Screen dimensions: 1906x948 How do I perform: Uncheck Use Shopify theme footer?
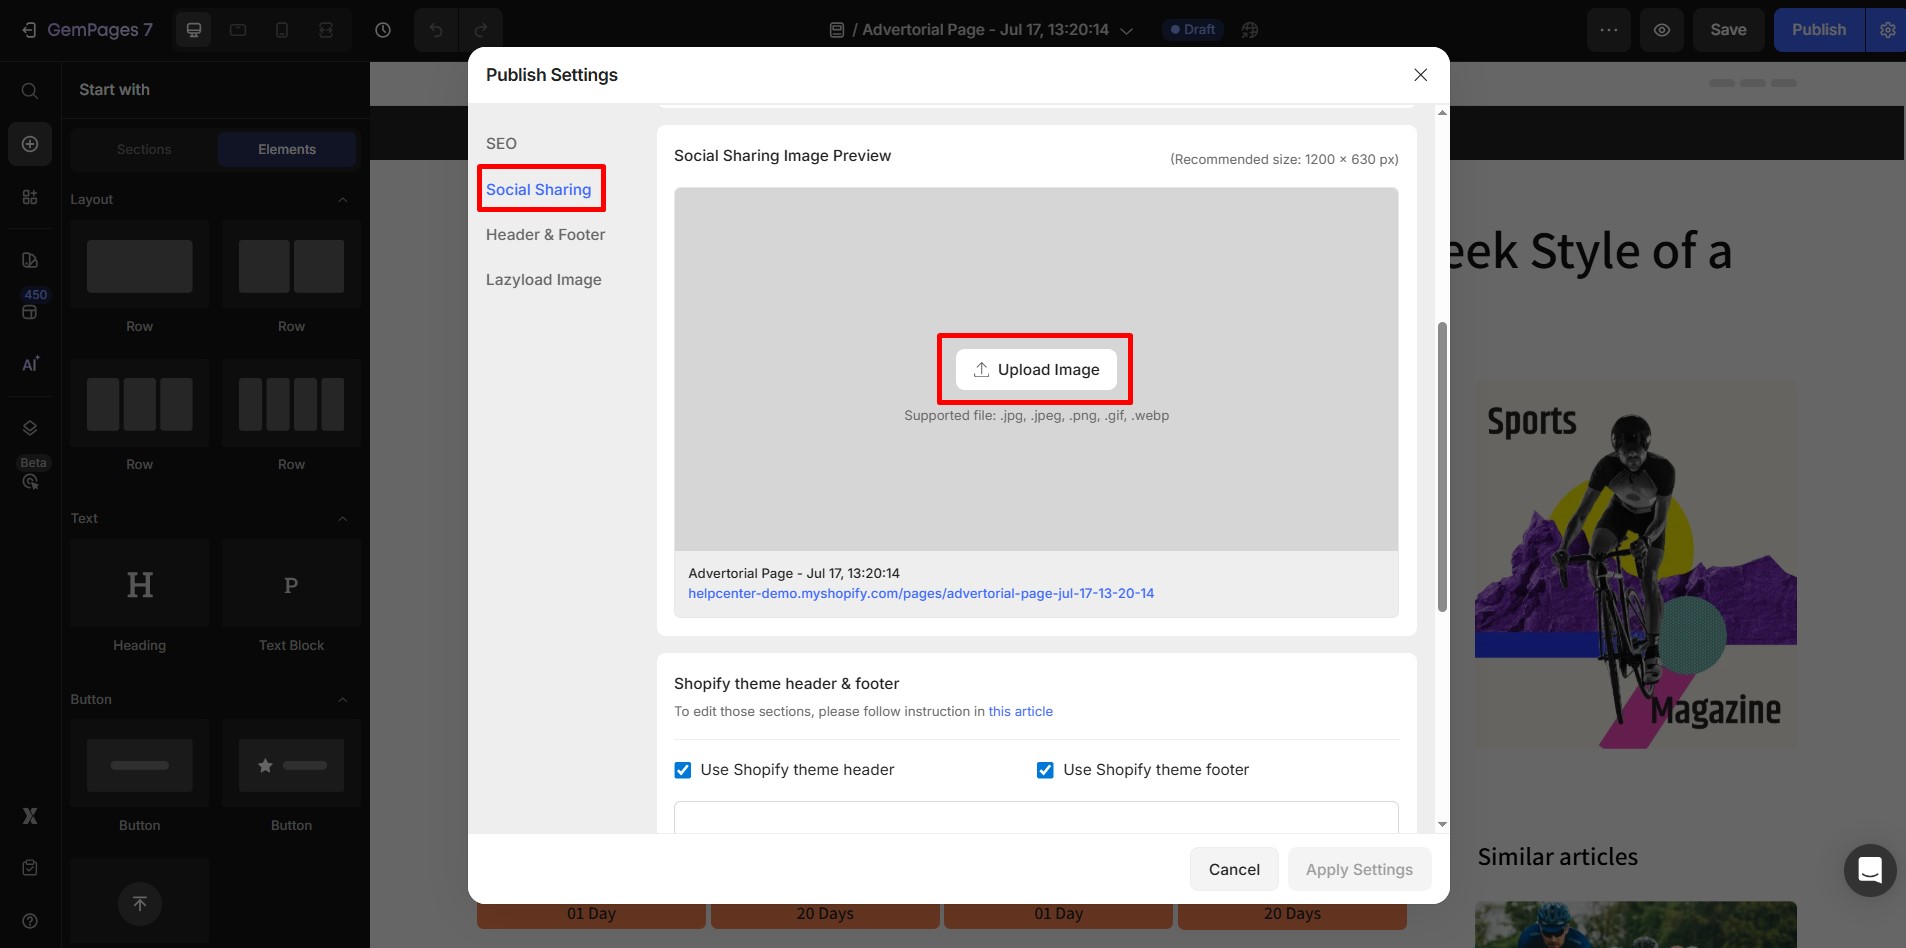coord(1045,770)
